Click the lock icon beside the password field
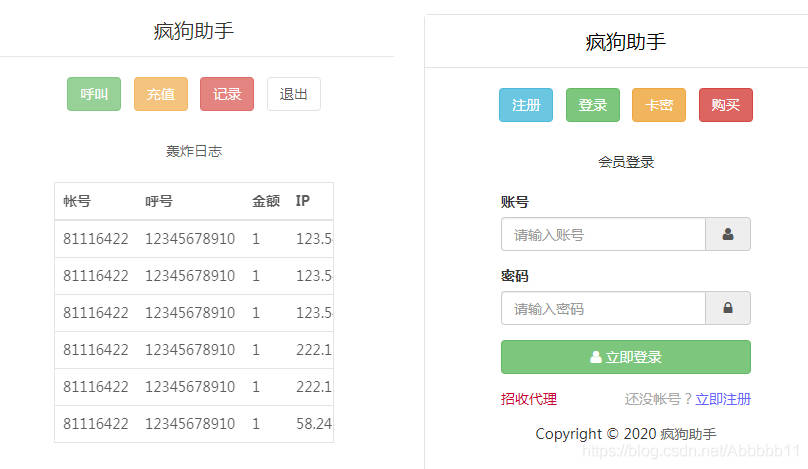Image resolution: width=808 pixels, height=469 pixels. click(728, 308)
